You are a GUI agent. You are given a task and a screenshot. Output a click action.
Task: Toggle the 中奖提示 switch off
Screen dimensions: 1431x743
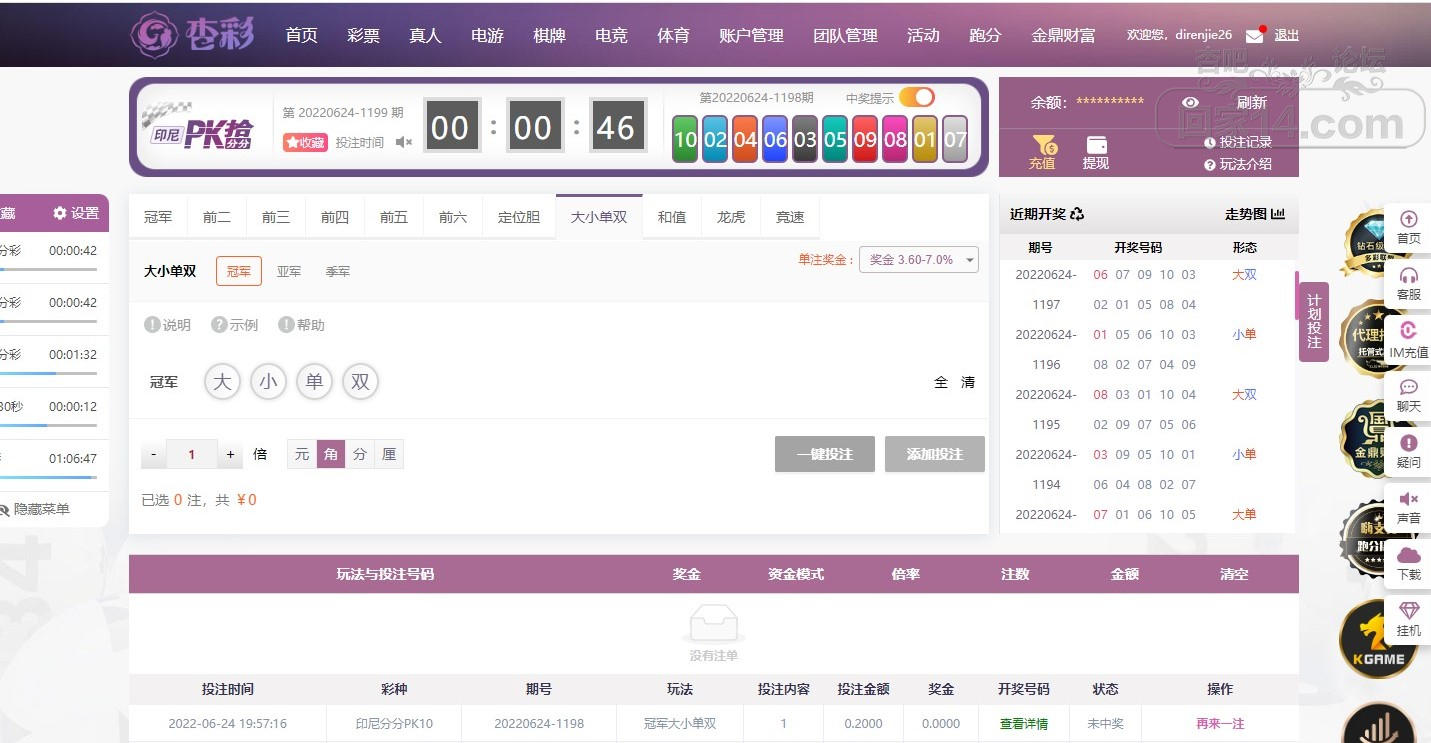(x=917, y=97)
